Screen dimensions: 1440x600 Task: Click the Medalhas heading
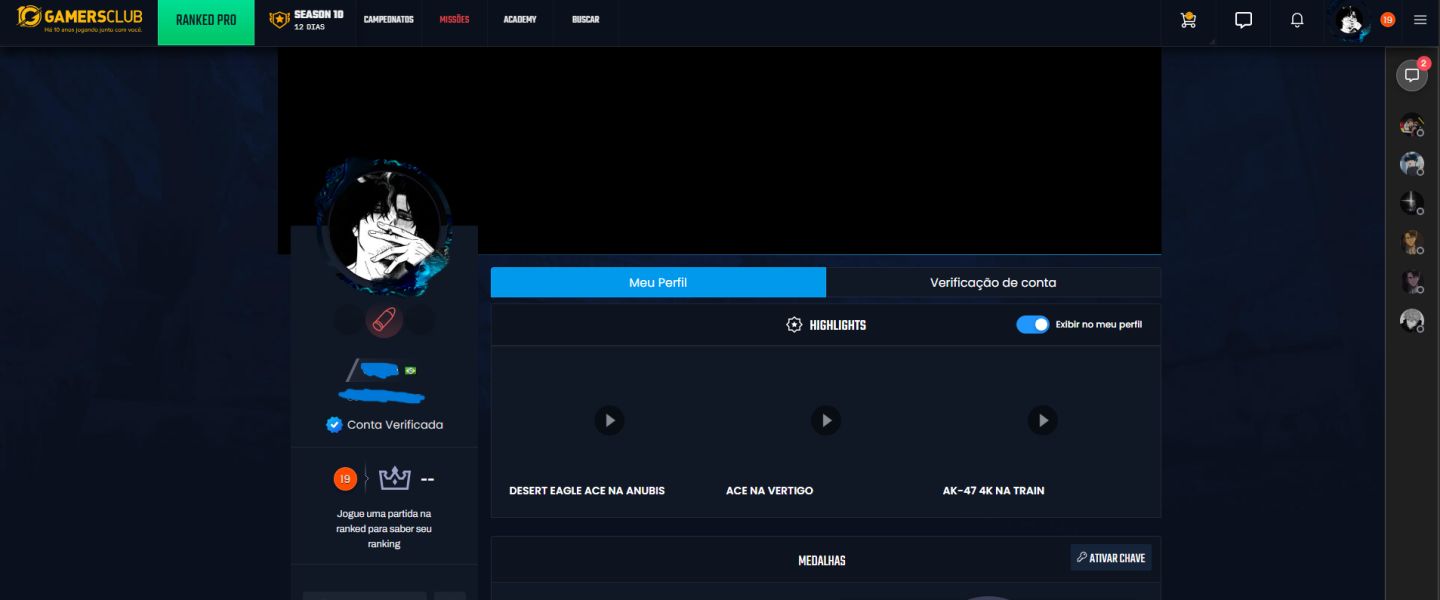click(822, 560)
